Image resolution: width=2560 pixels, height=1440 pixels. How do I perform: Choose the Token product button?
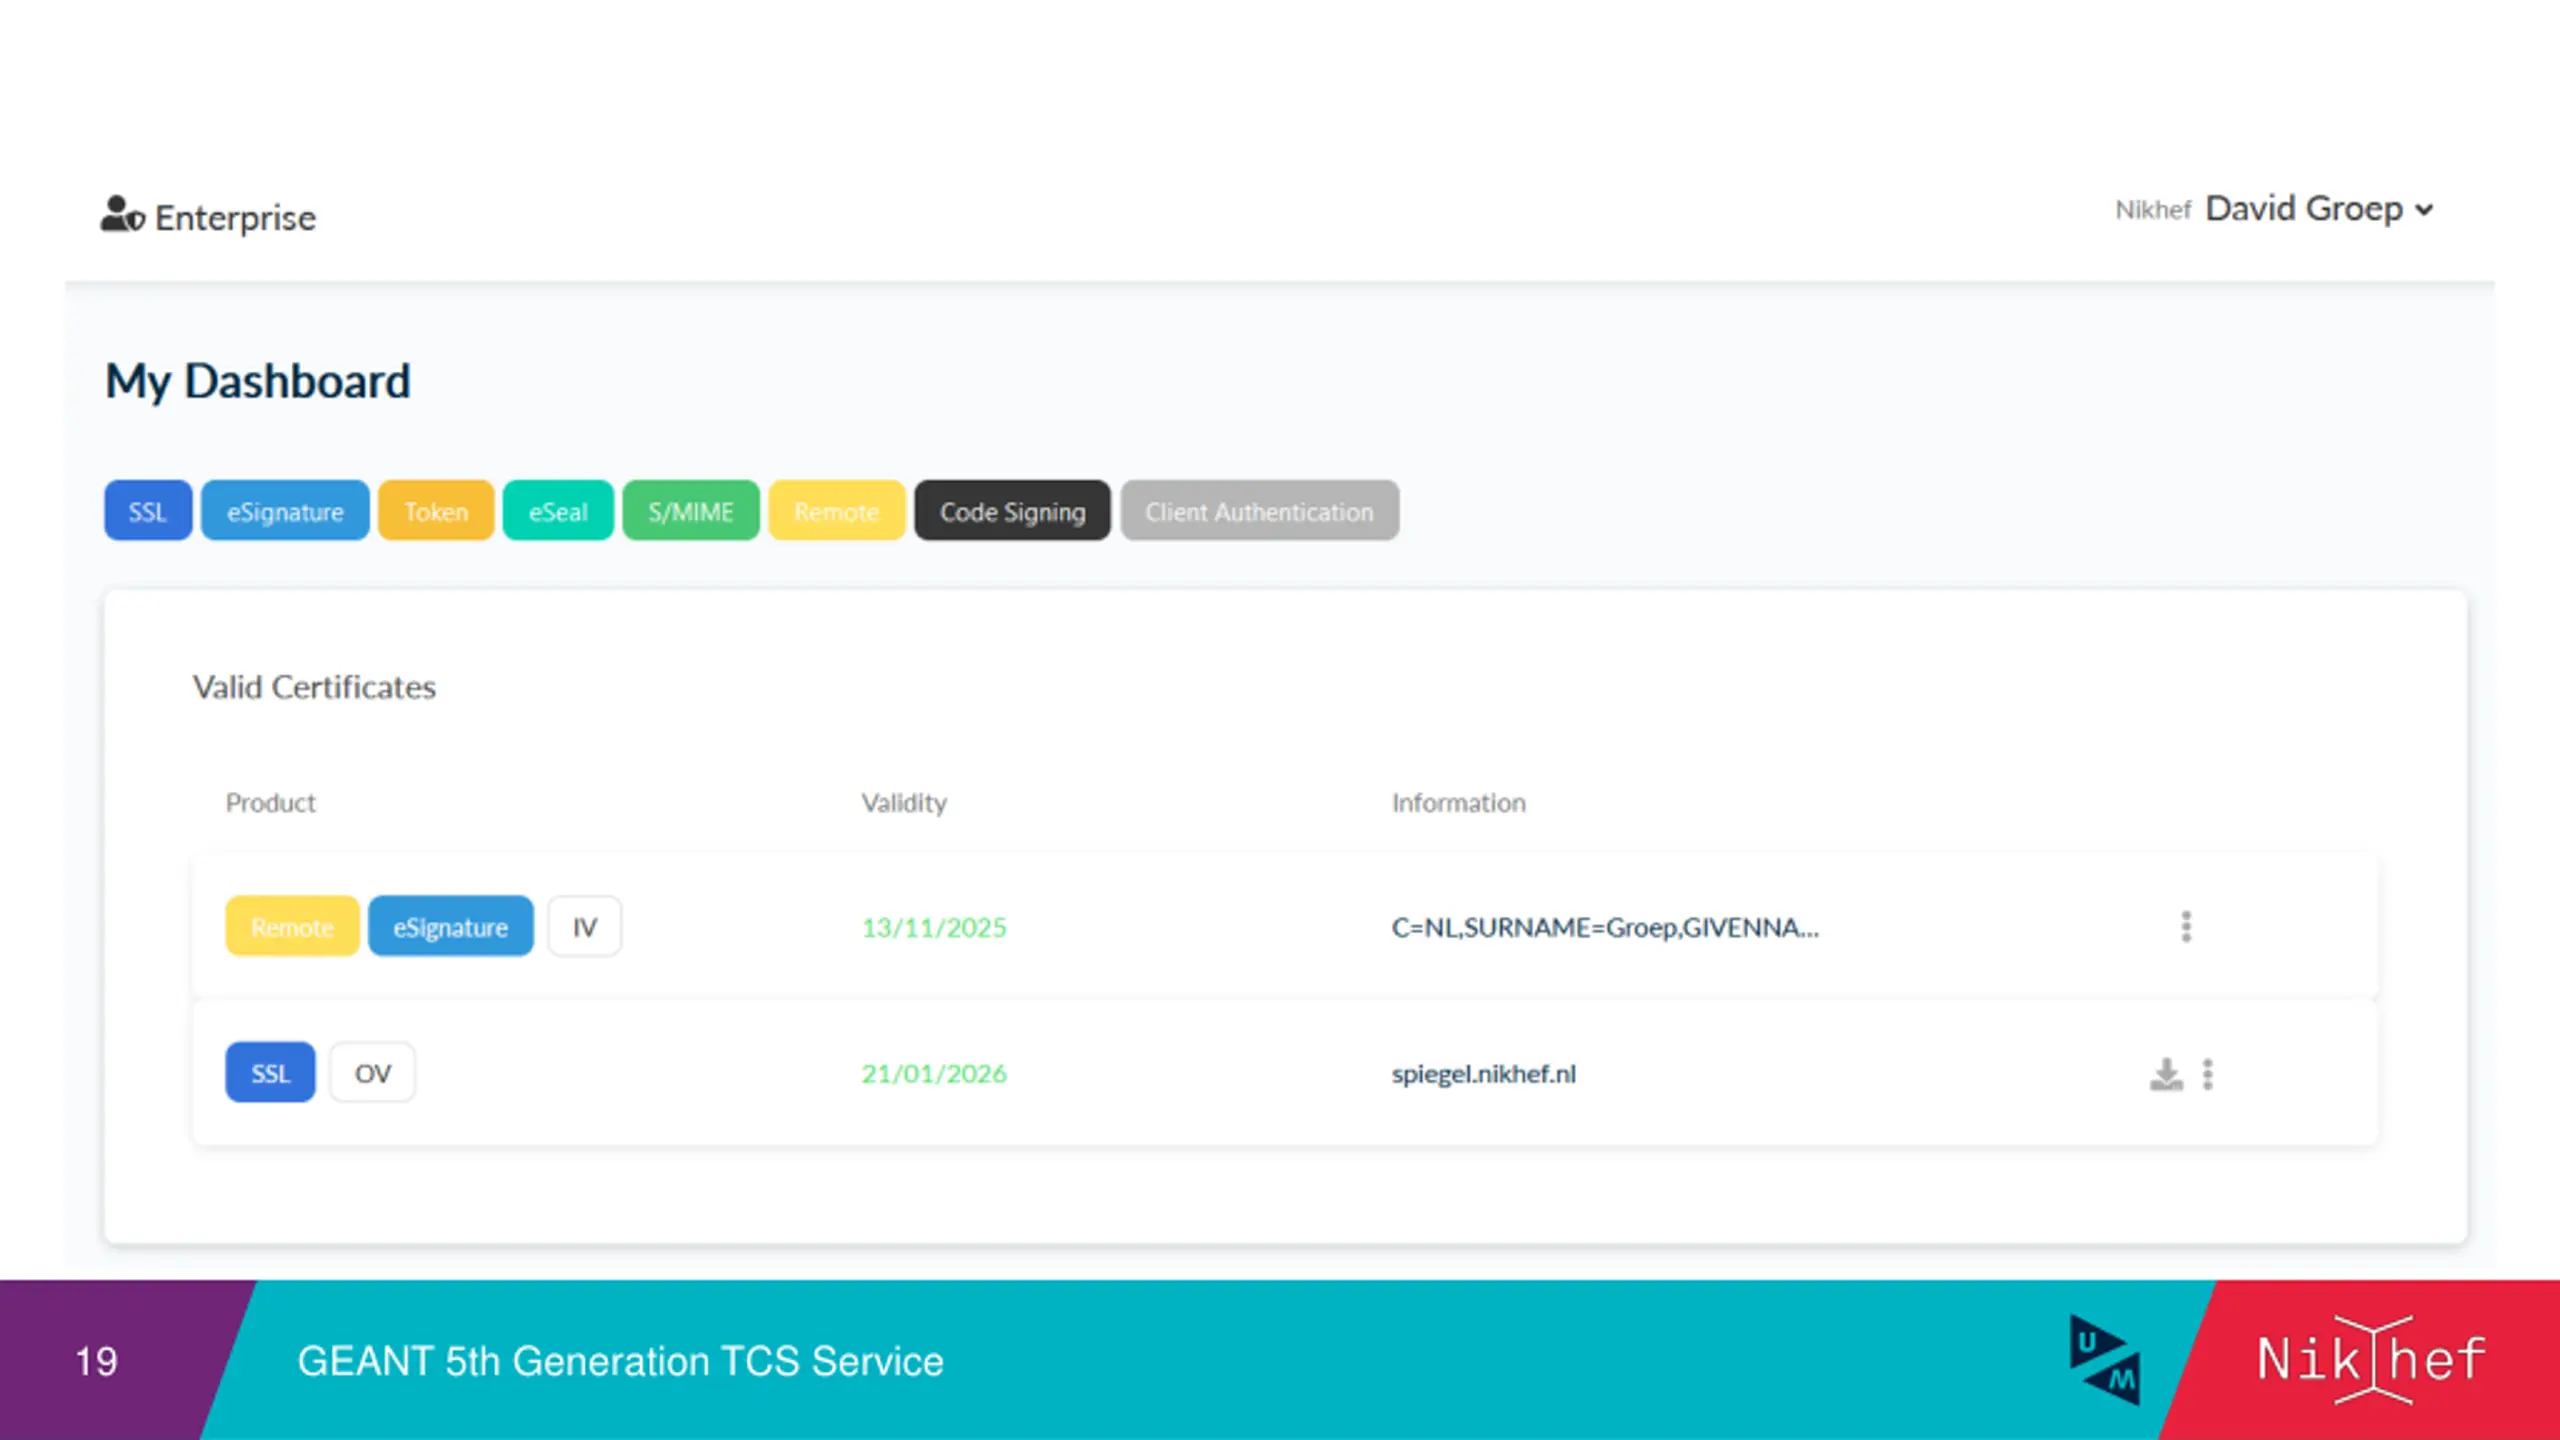click(x=436, y=511)
